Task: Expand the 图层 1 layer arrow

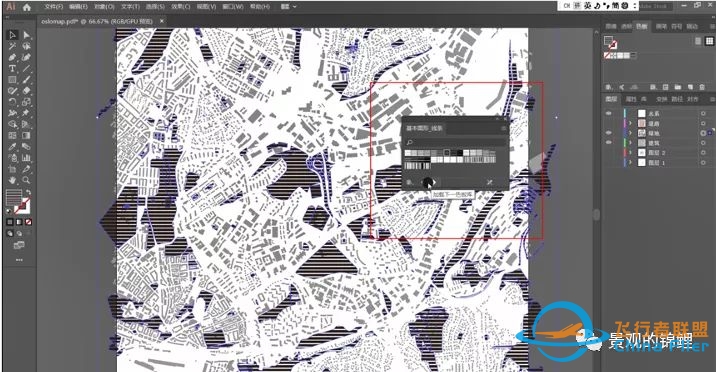Action: 631,162
